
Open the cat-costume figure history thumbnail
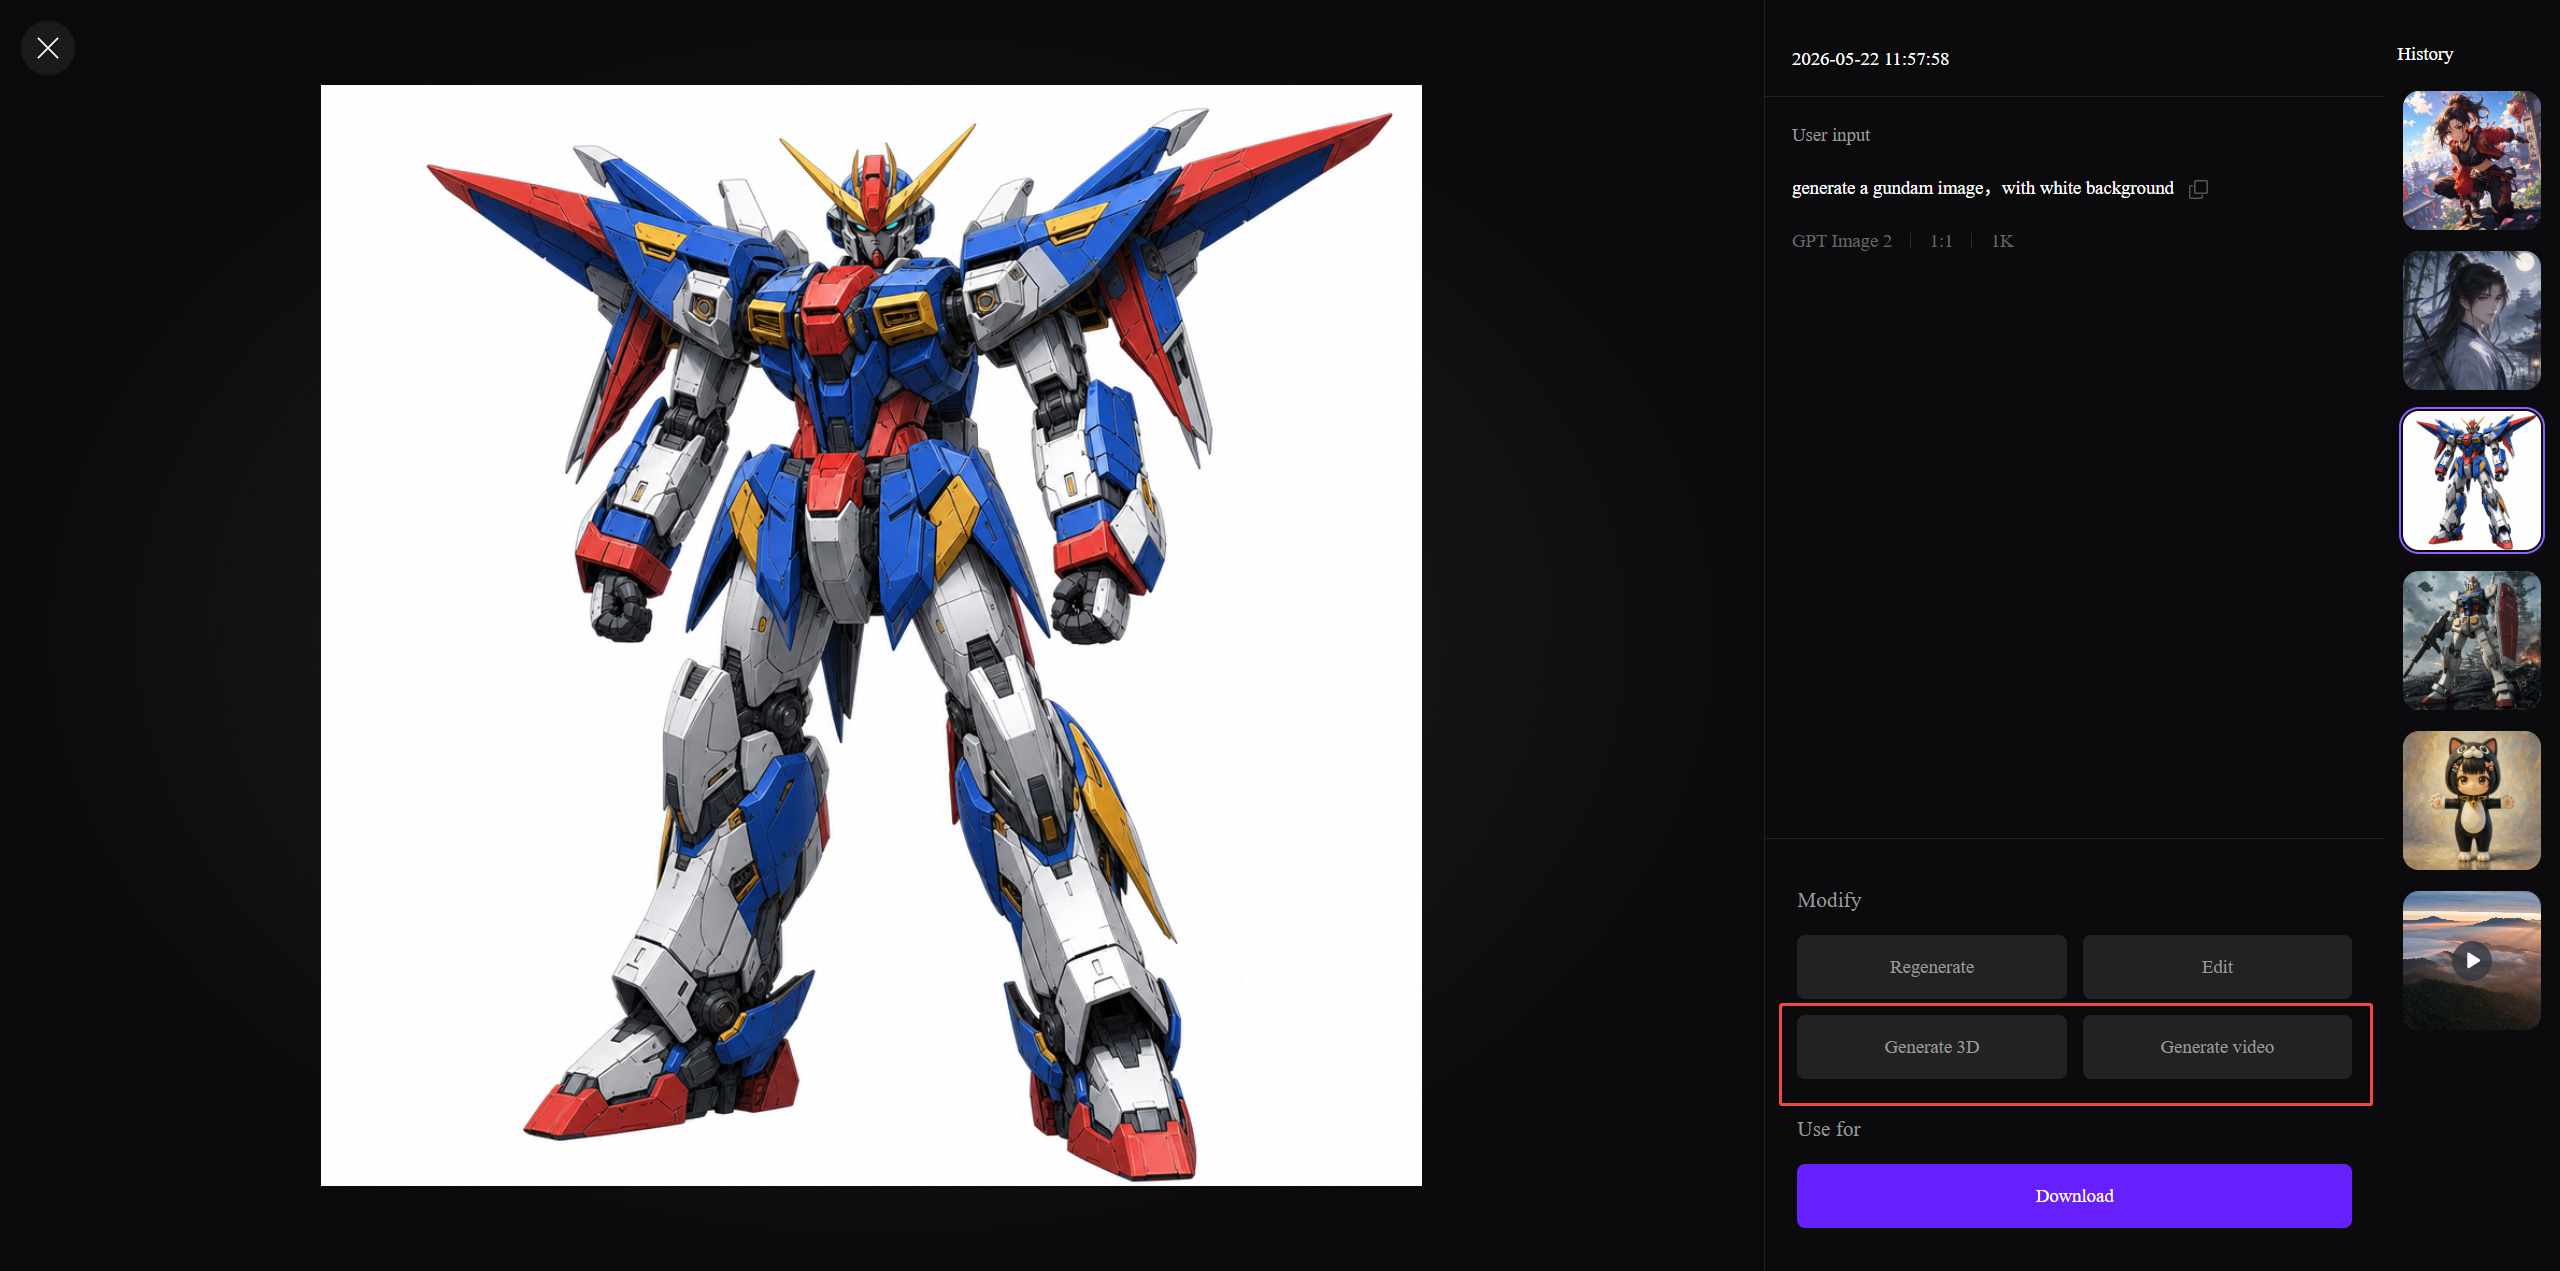(x=2471, y=801)
